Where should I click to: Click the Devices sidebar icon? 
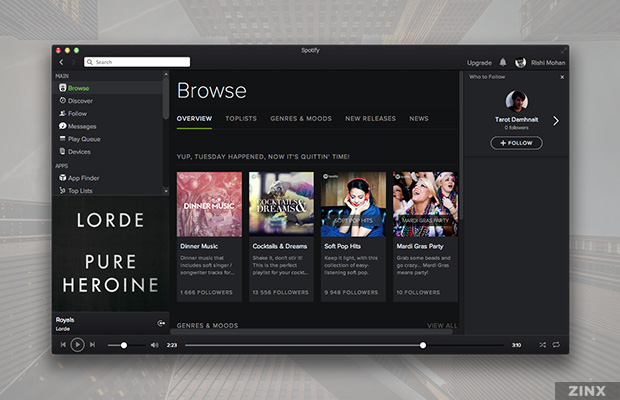[62, 151]
